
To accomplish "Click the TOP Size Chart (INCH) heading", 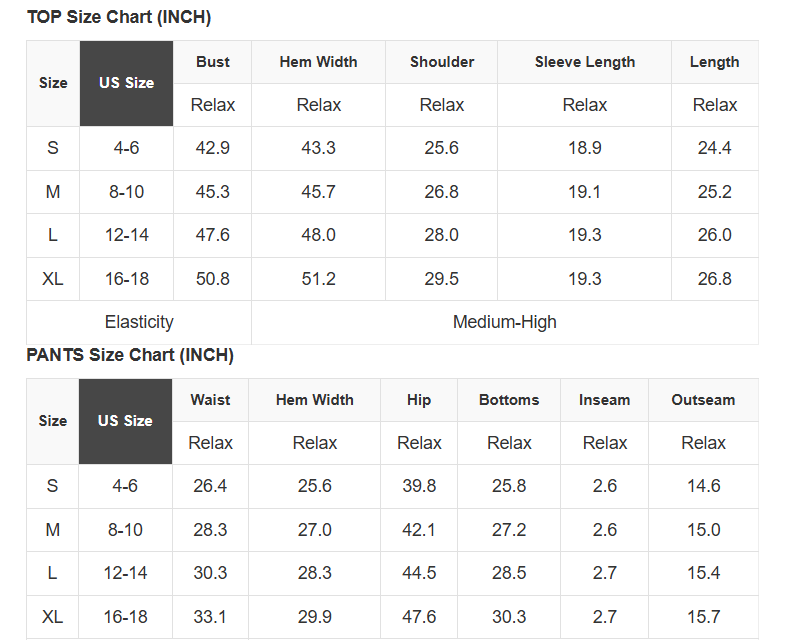I will pos(119,17).
